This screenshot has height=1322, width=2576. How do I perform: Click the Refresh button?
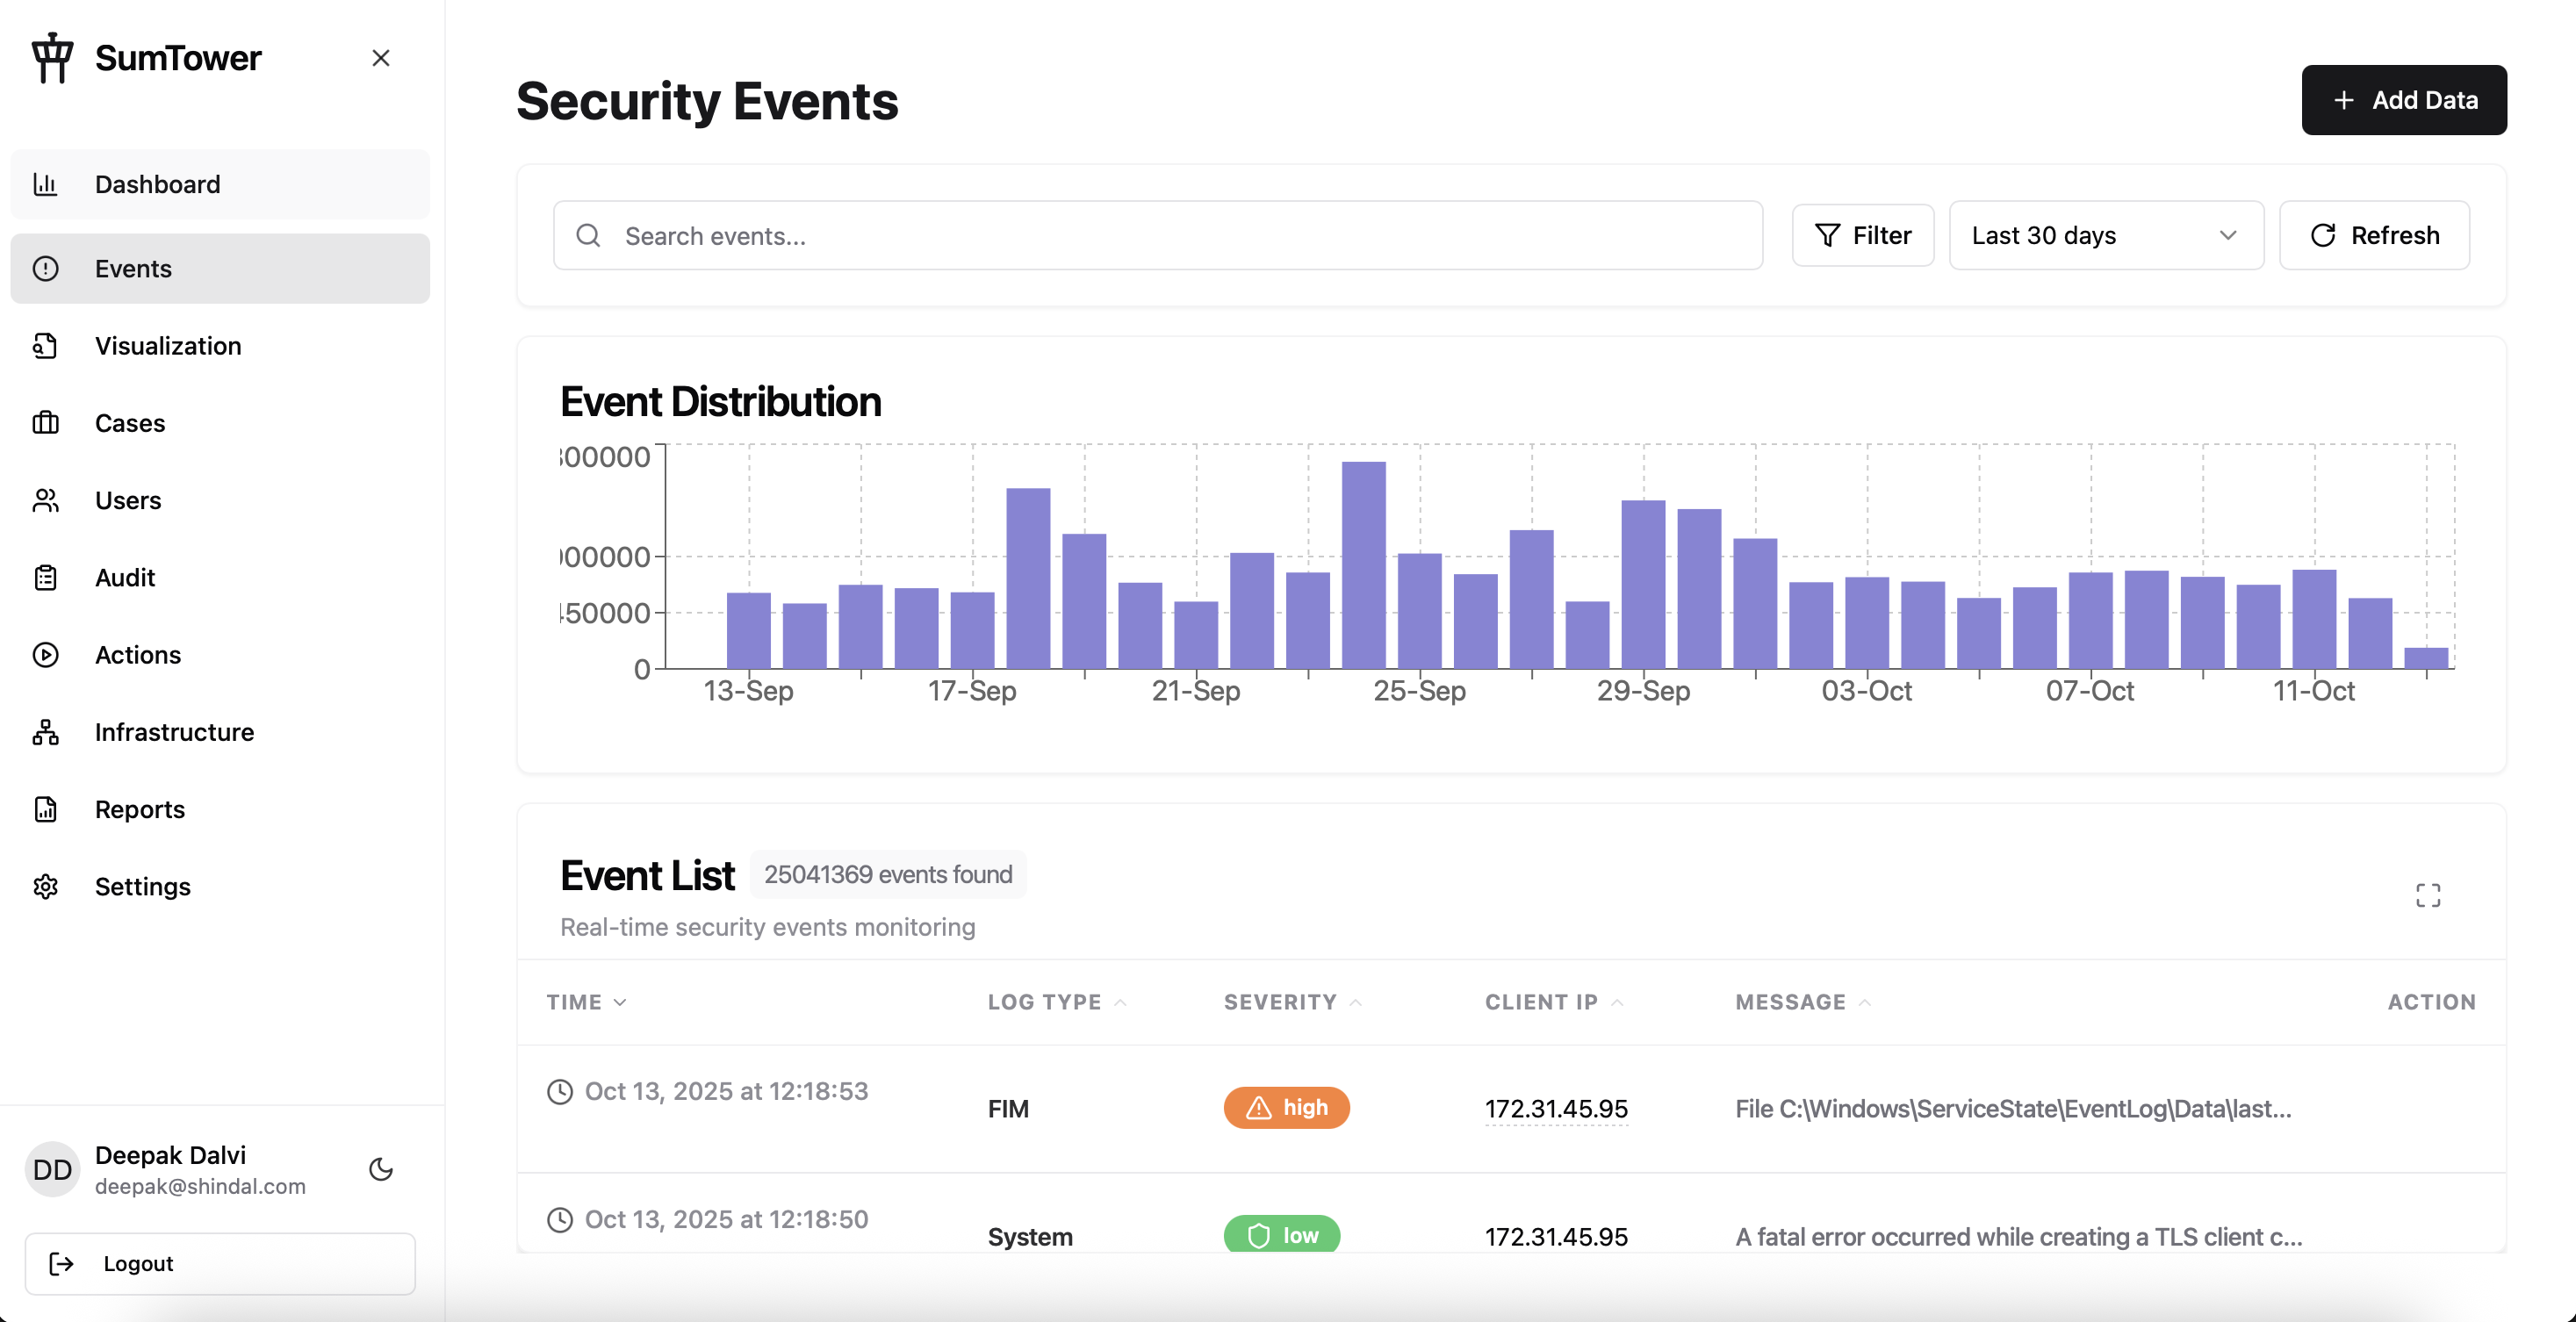pos(2373,236)
